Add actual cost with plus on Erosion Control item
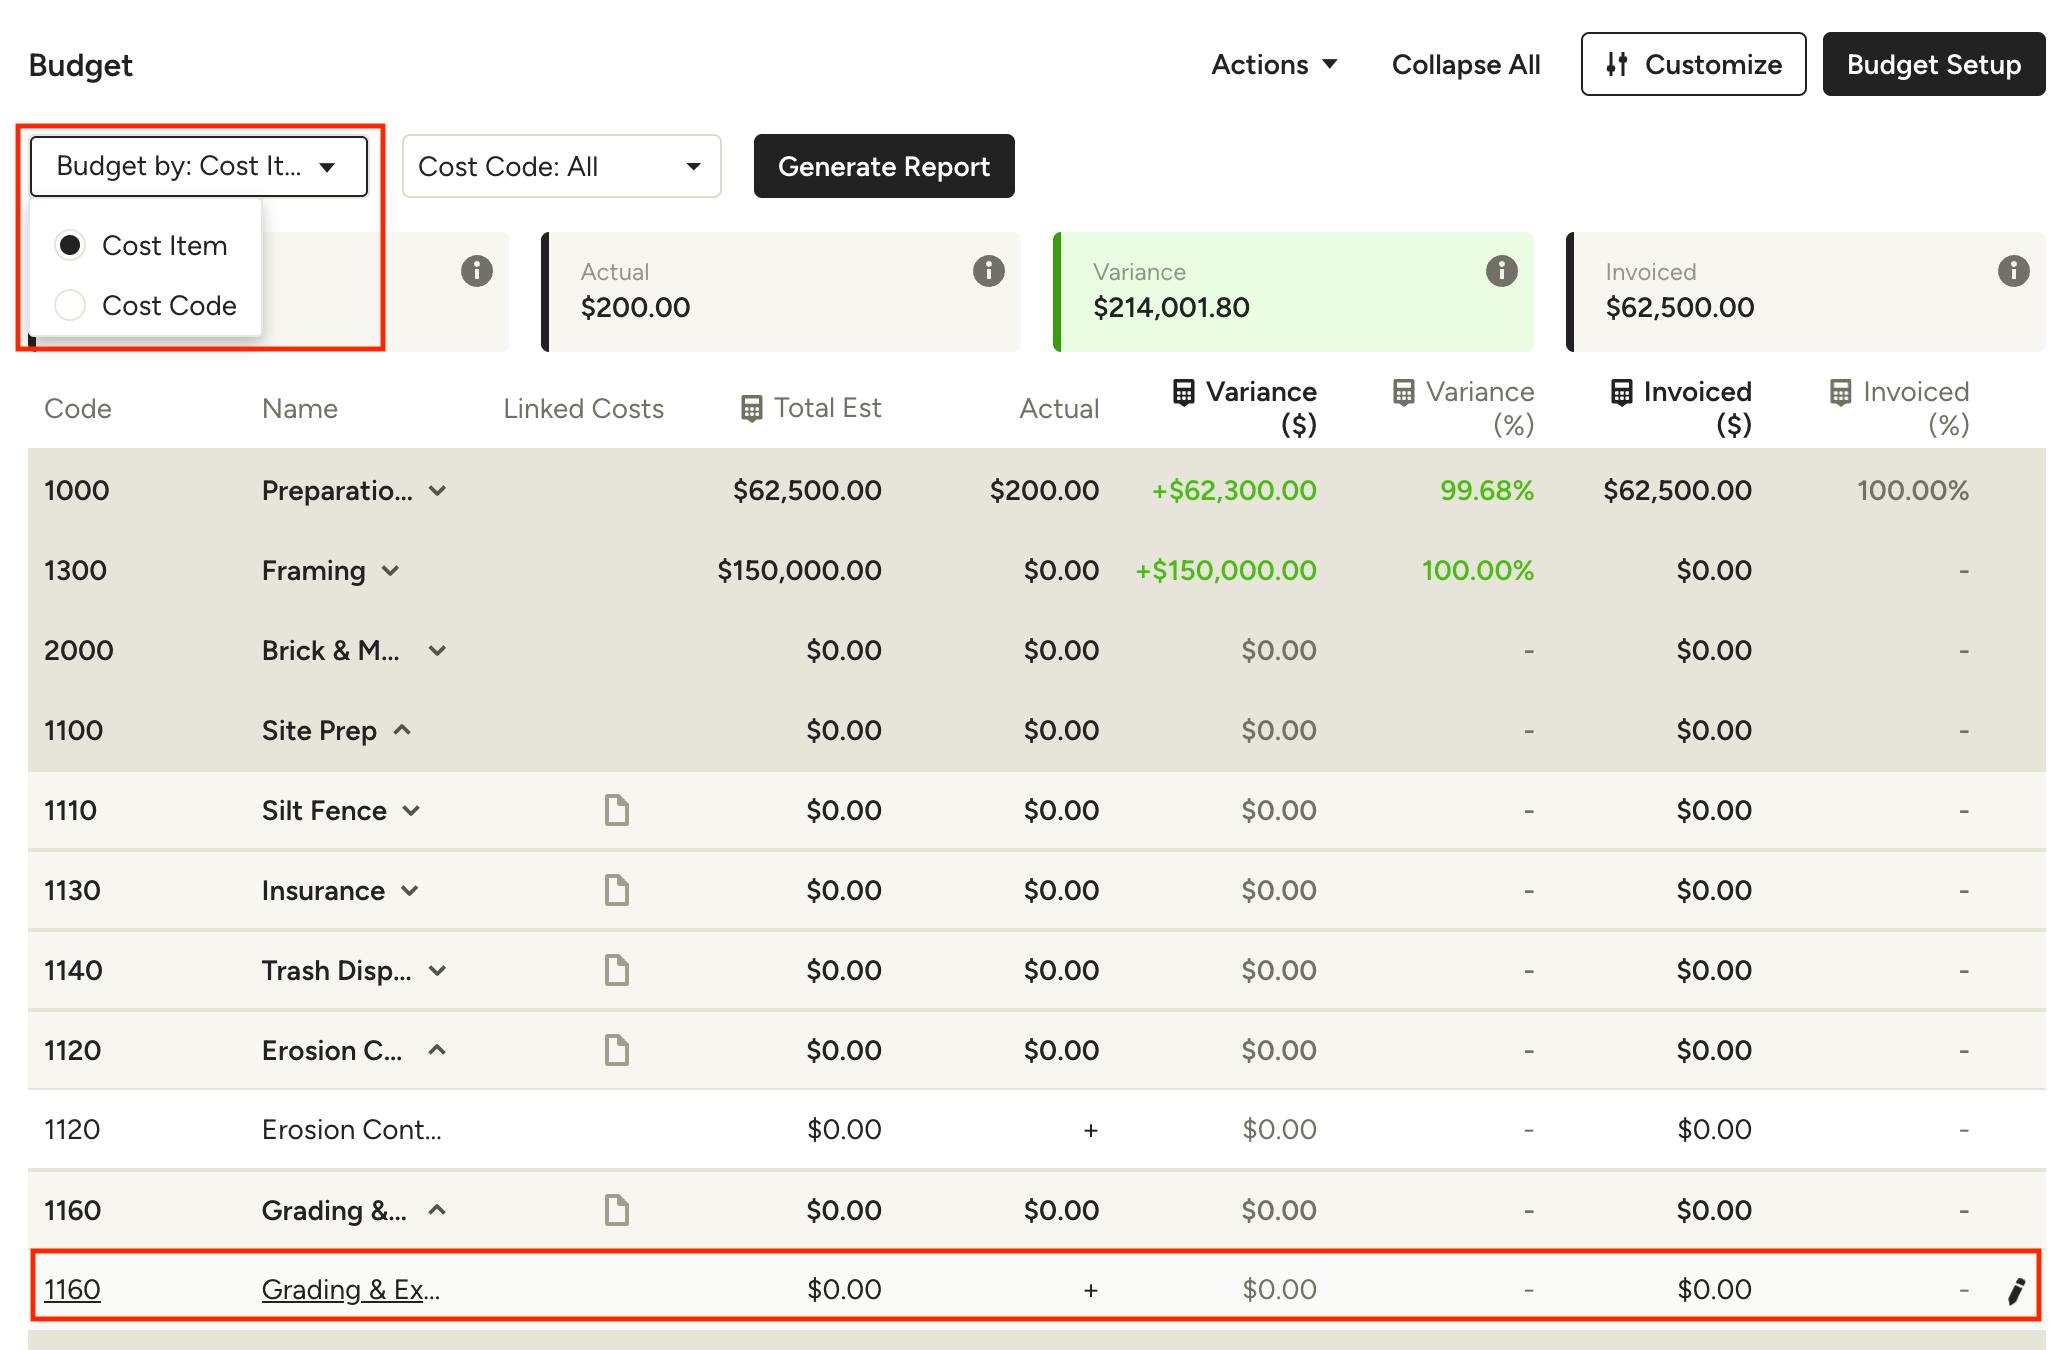The width and height of the screenshot is (2072, 1350). pyautogui.click(x=1090, y=1130)
